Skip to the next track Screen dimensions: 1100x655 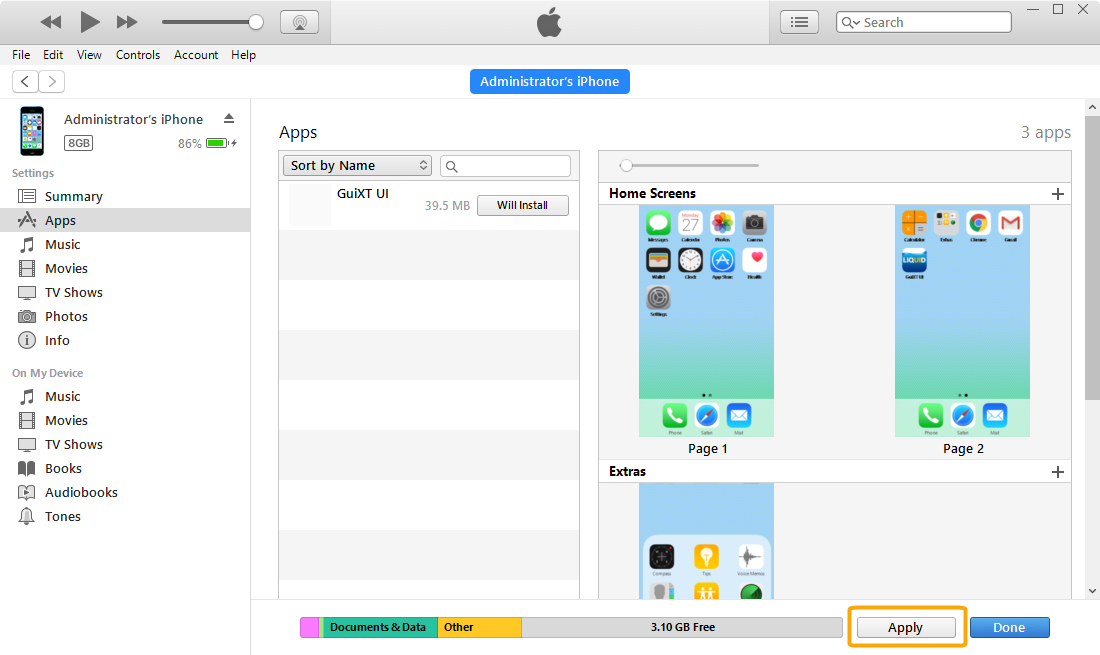[x=127, y=22]
